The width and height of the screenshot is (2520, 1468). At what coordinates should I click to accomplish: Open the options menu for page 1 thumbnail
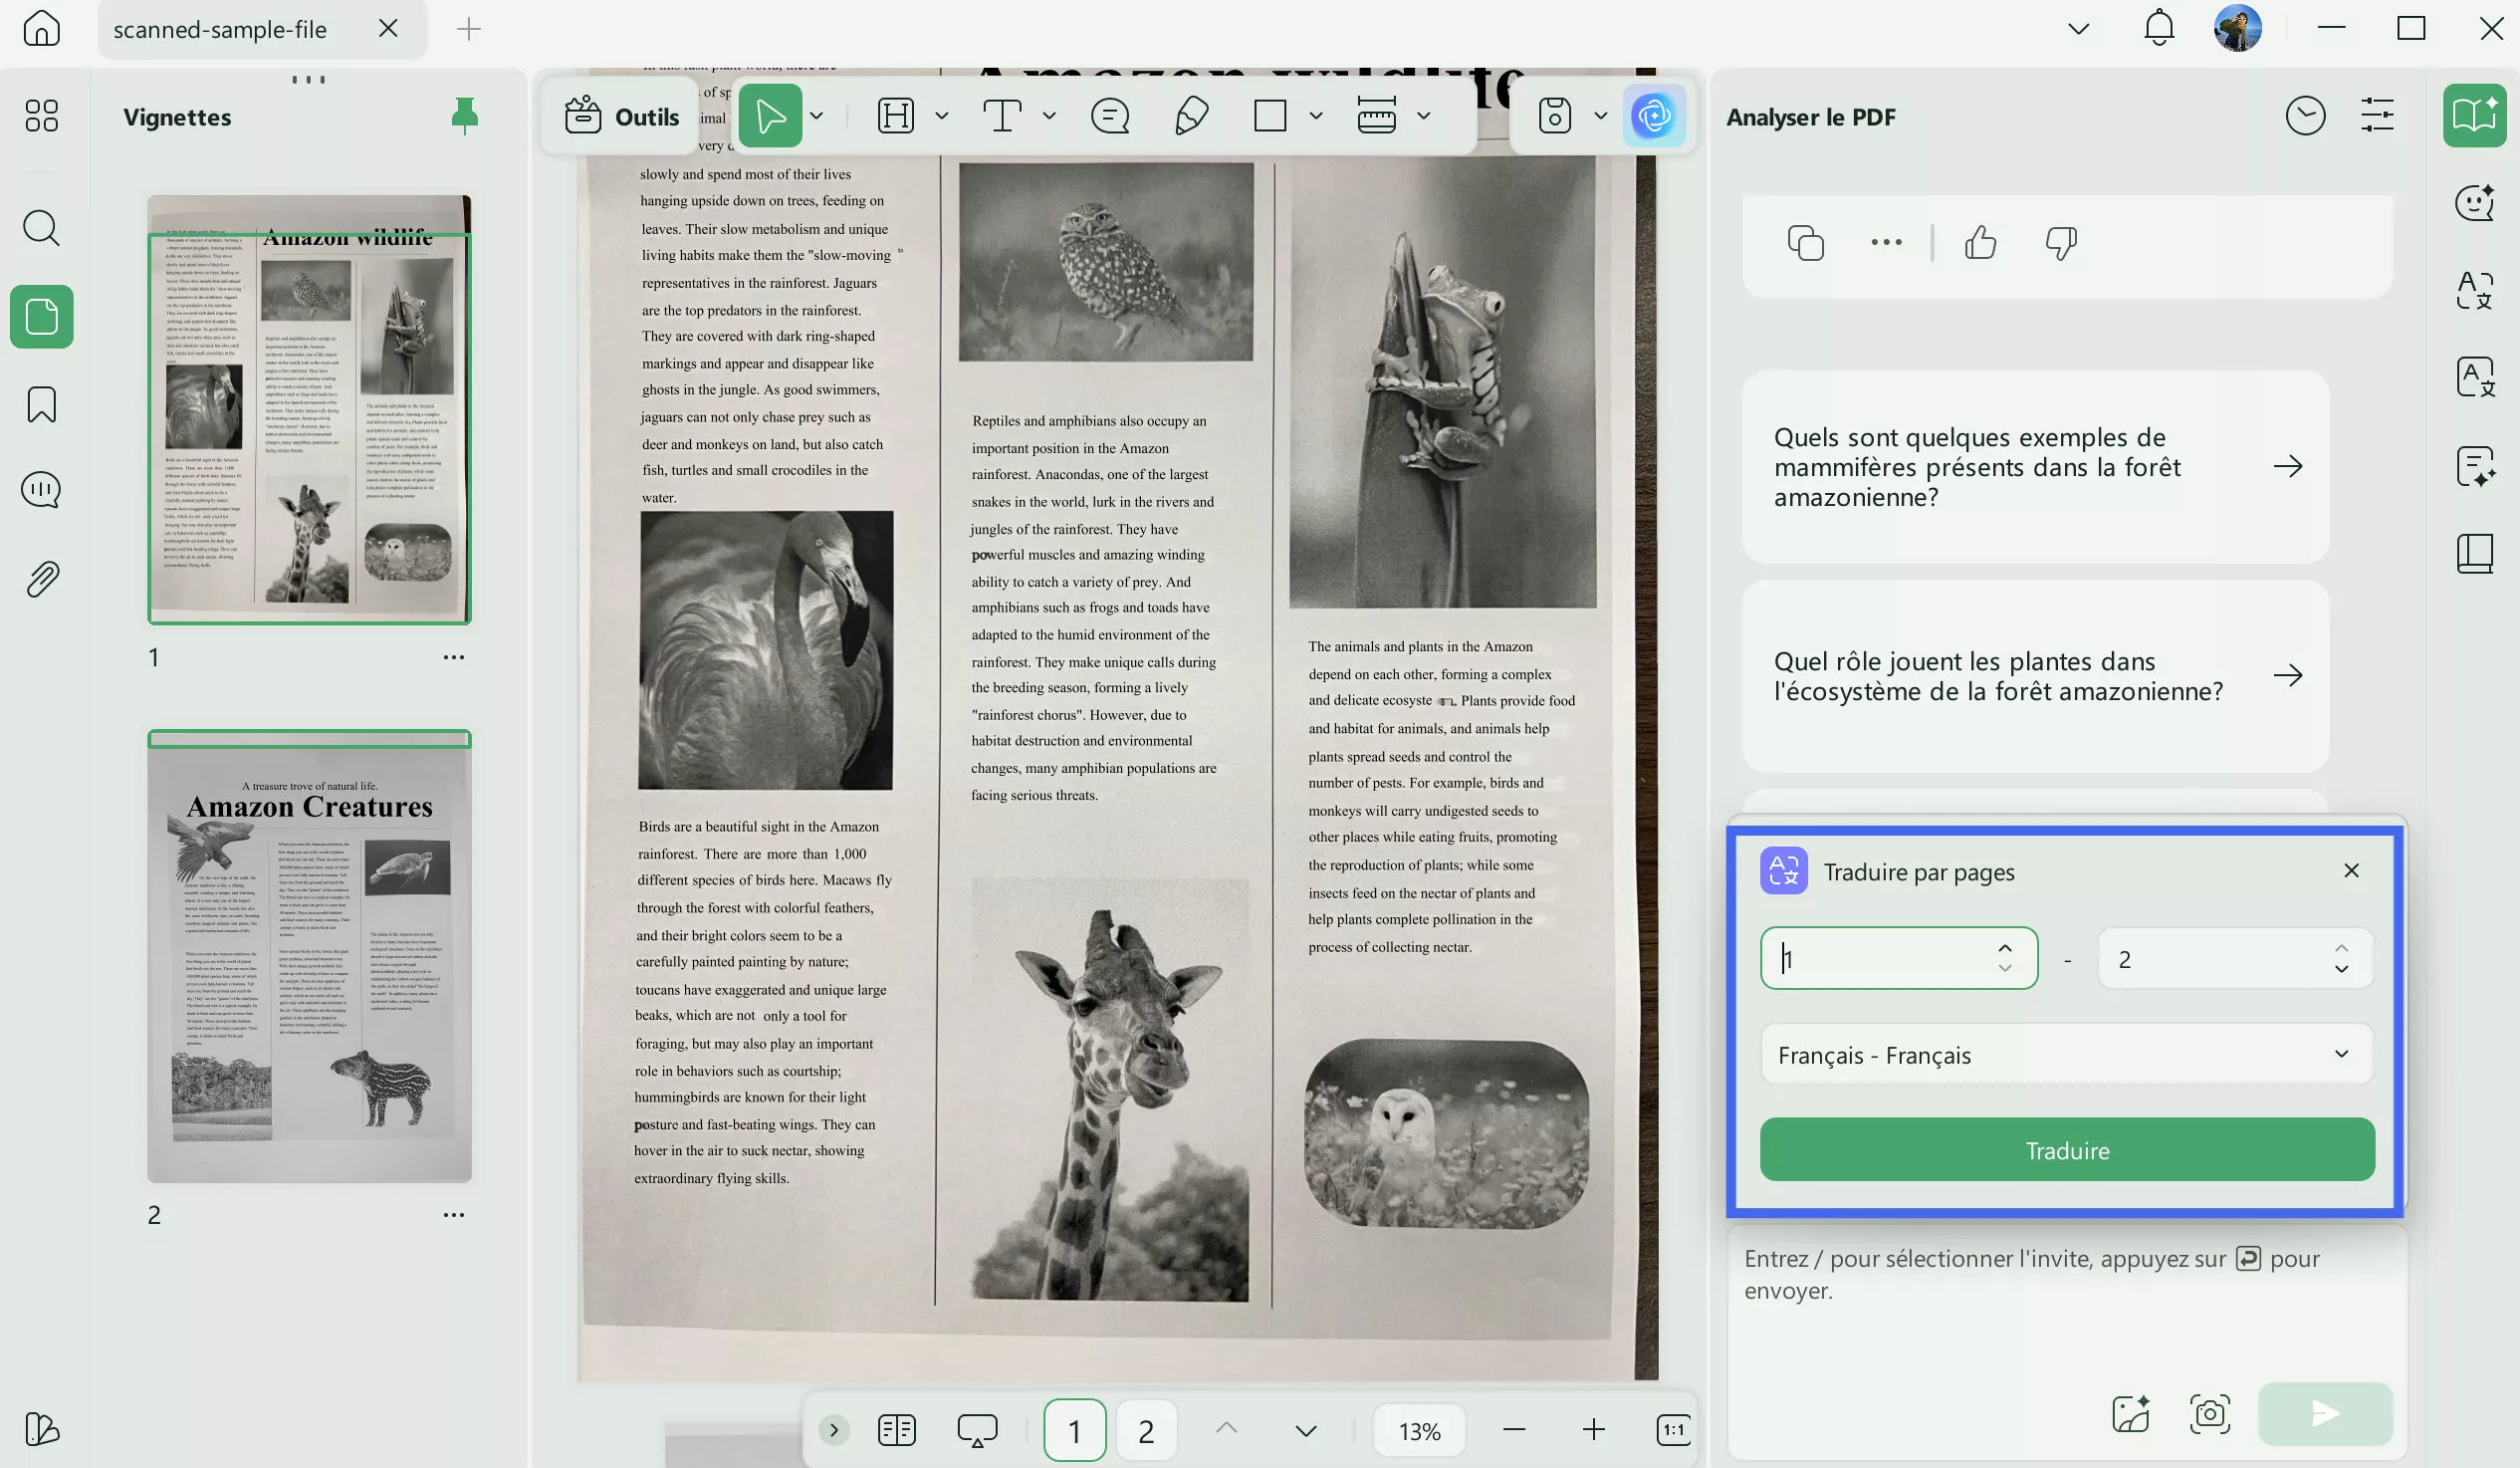click(454, 656)
